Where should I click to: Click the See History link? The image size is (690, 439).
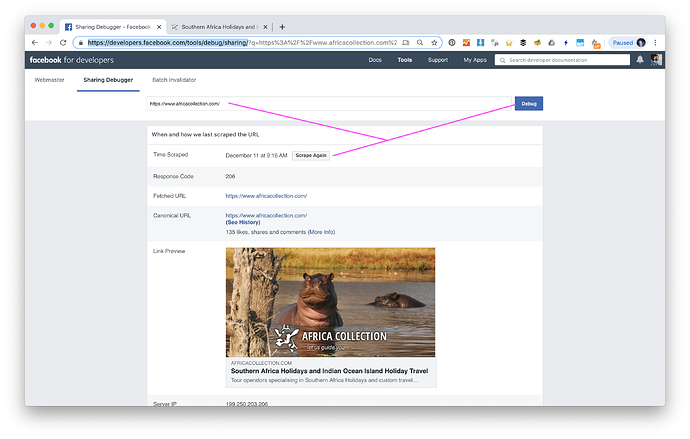tap(242, 223)
